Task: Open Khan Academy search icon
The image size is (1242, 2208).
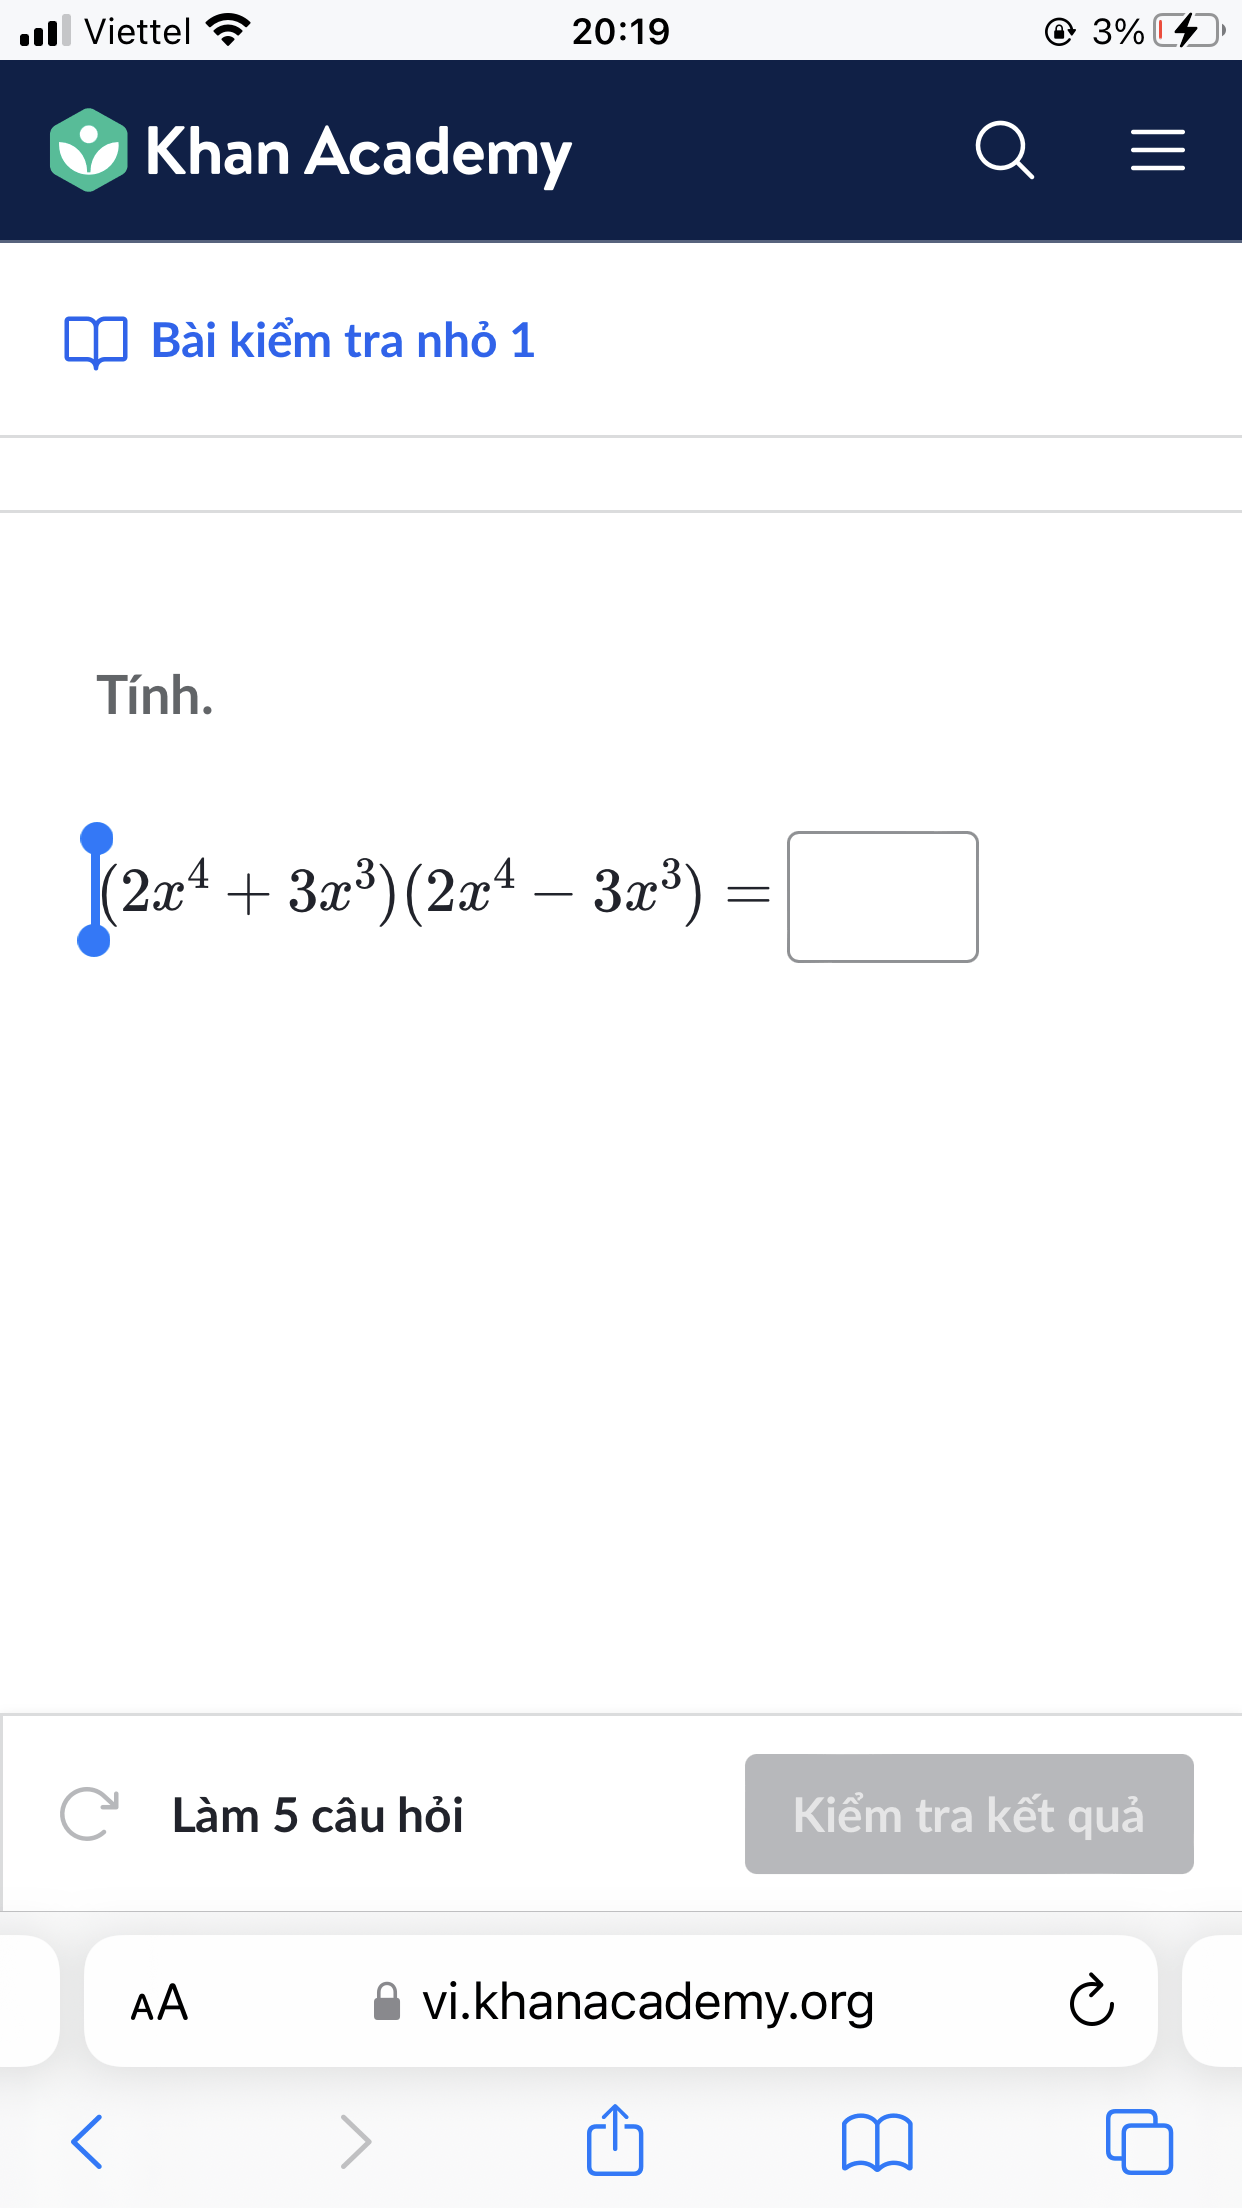Action: tap(1004, 150)
